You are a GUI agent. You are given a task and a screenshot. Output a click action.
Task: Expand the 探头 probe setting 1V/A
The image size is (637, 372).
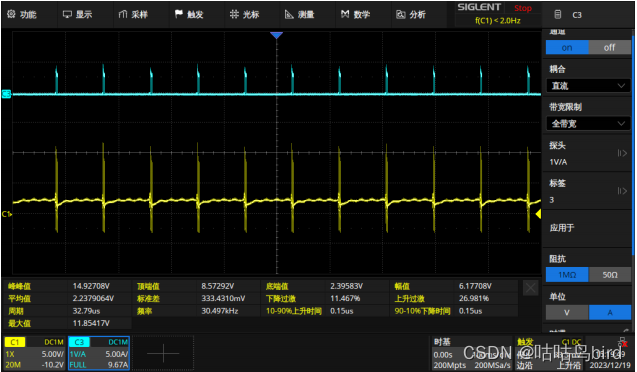click(x=587, y=154)
